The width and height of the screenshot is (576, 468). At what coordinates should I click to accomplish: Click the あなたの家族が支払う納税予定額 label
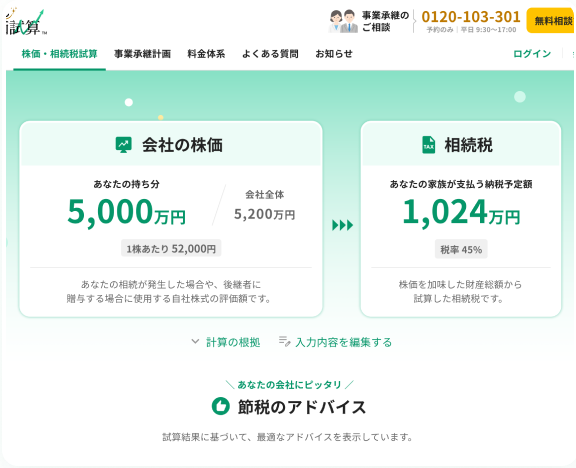[461, 184]
